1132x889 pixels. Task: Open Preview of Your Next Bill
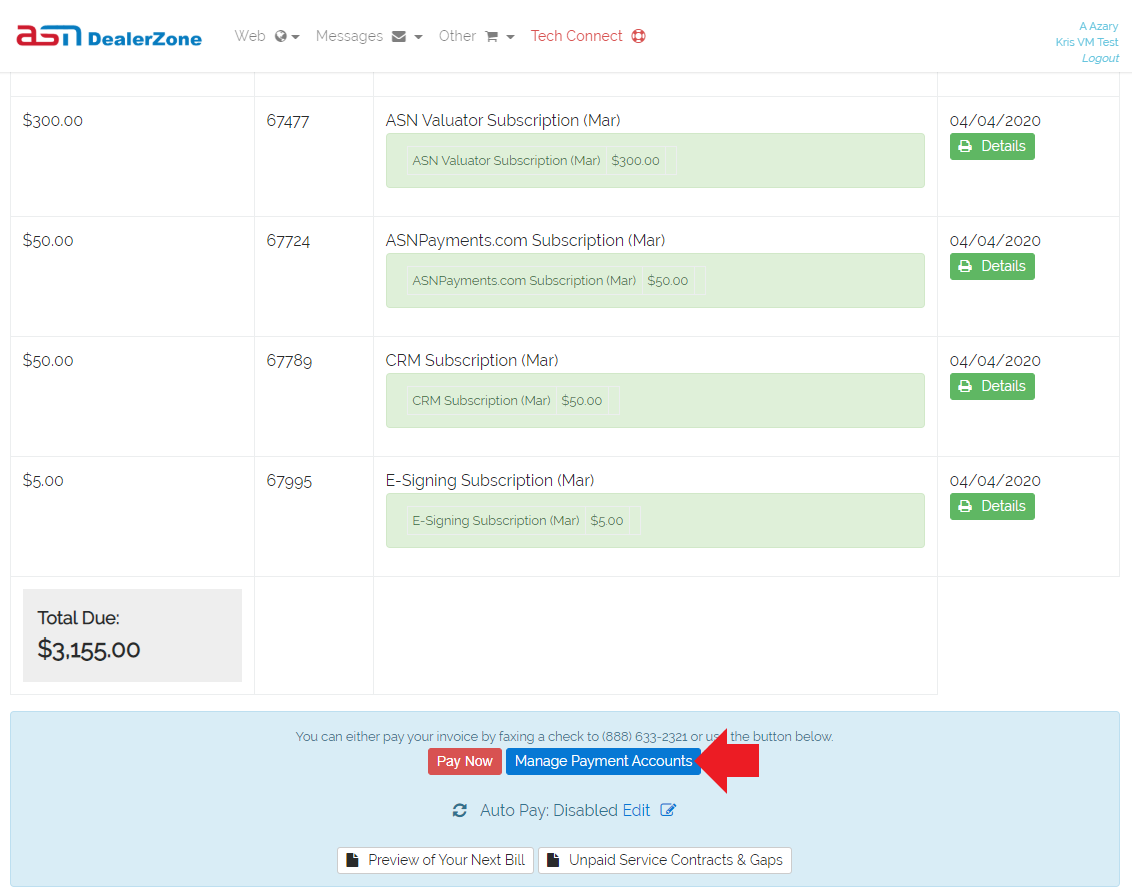[x=435, y=860]
